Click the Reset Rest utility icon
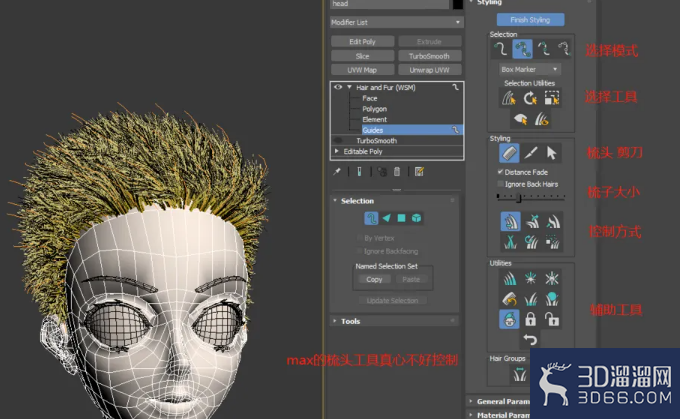680x419 pixels. click(530, 299)
